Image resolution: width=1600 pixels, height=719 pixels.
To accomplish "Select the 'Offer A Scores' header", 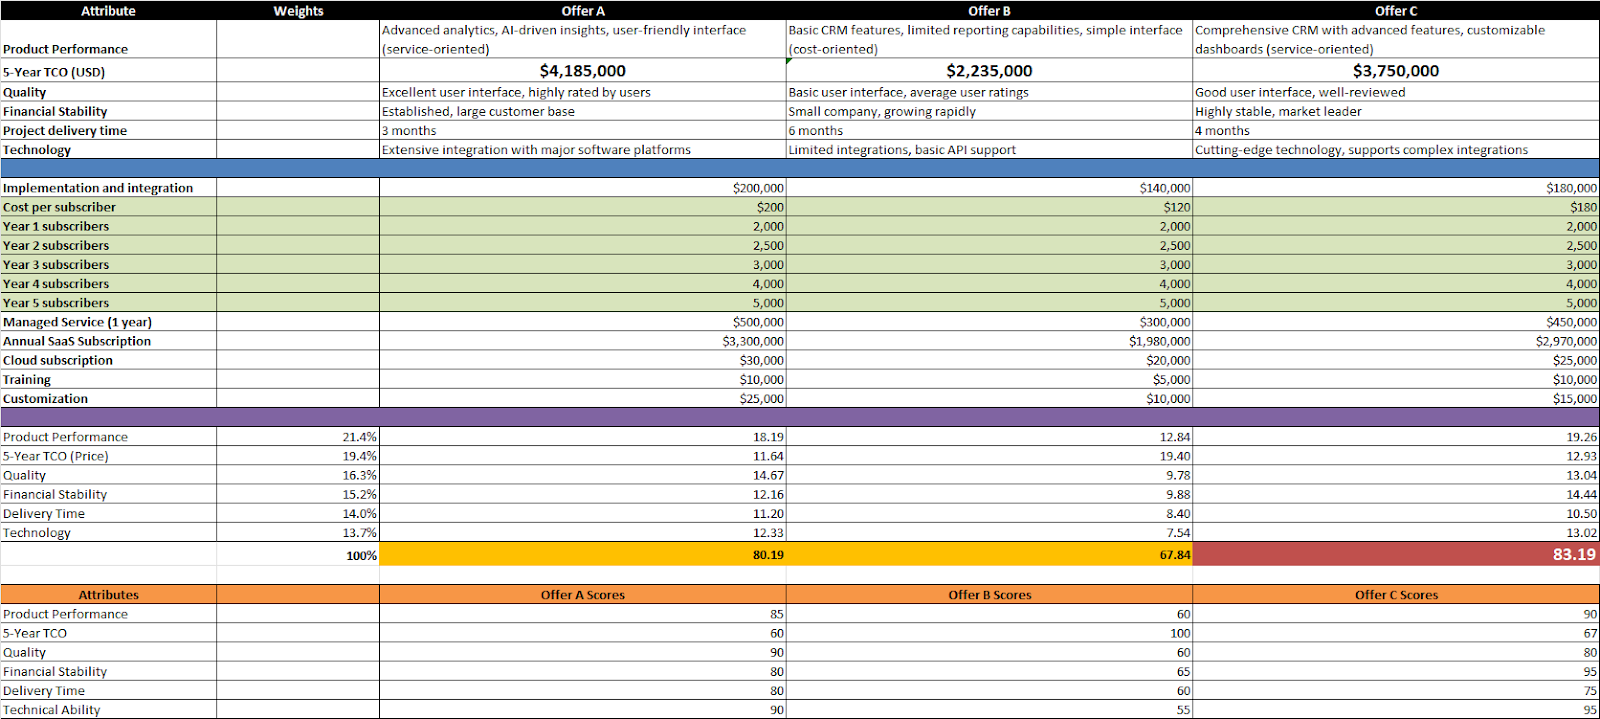I will pos(583,594).
